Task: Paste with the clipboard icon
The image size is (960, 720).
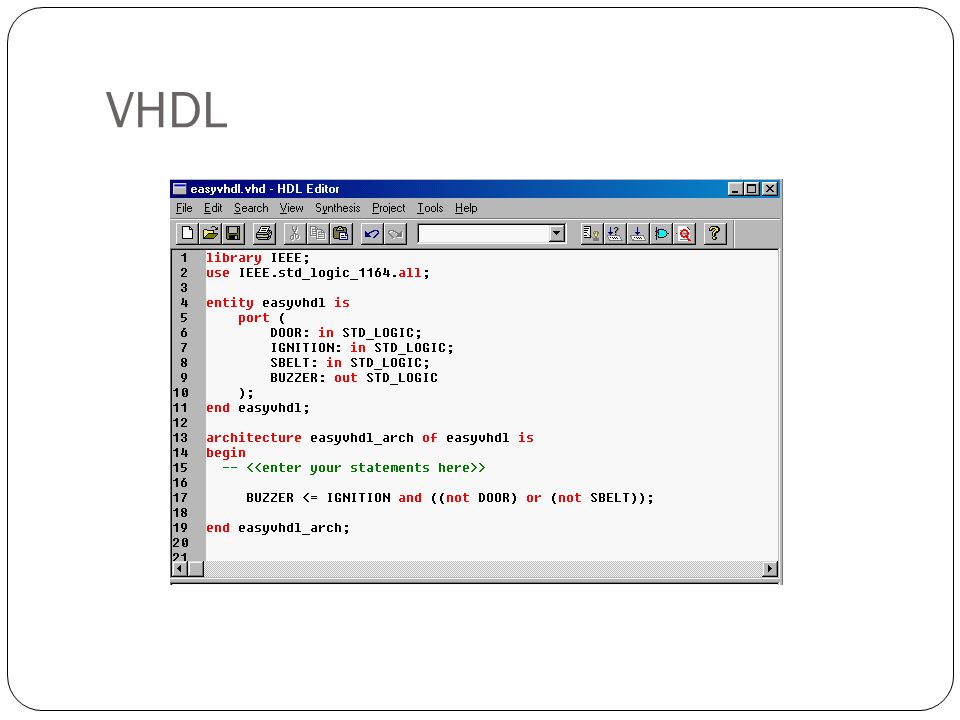Action: [341, 233]
